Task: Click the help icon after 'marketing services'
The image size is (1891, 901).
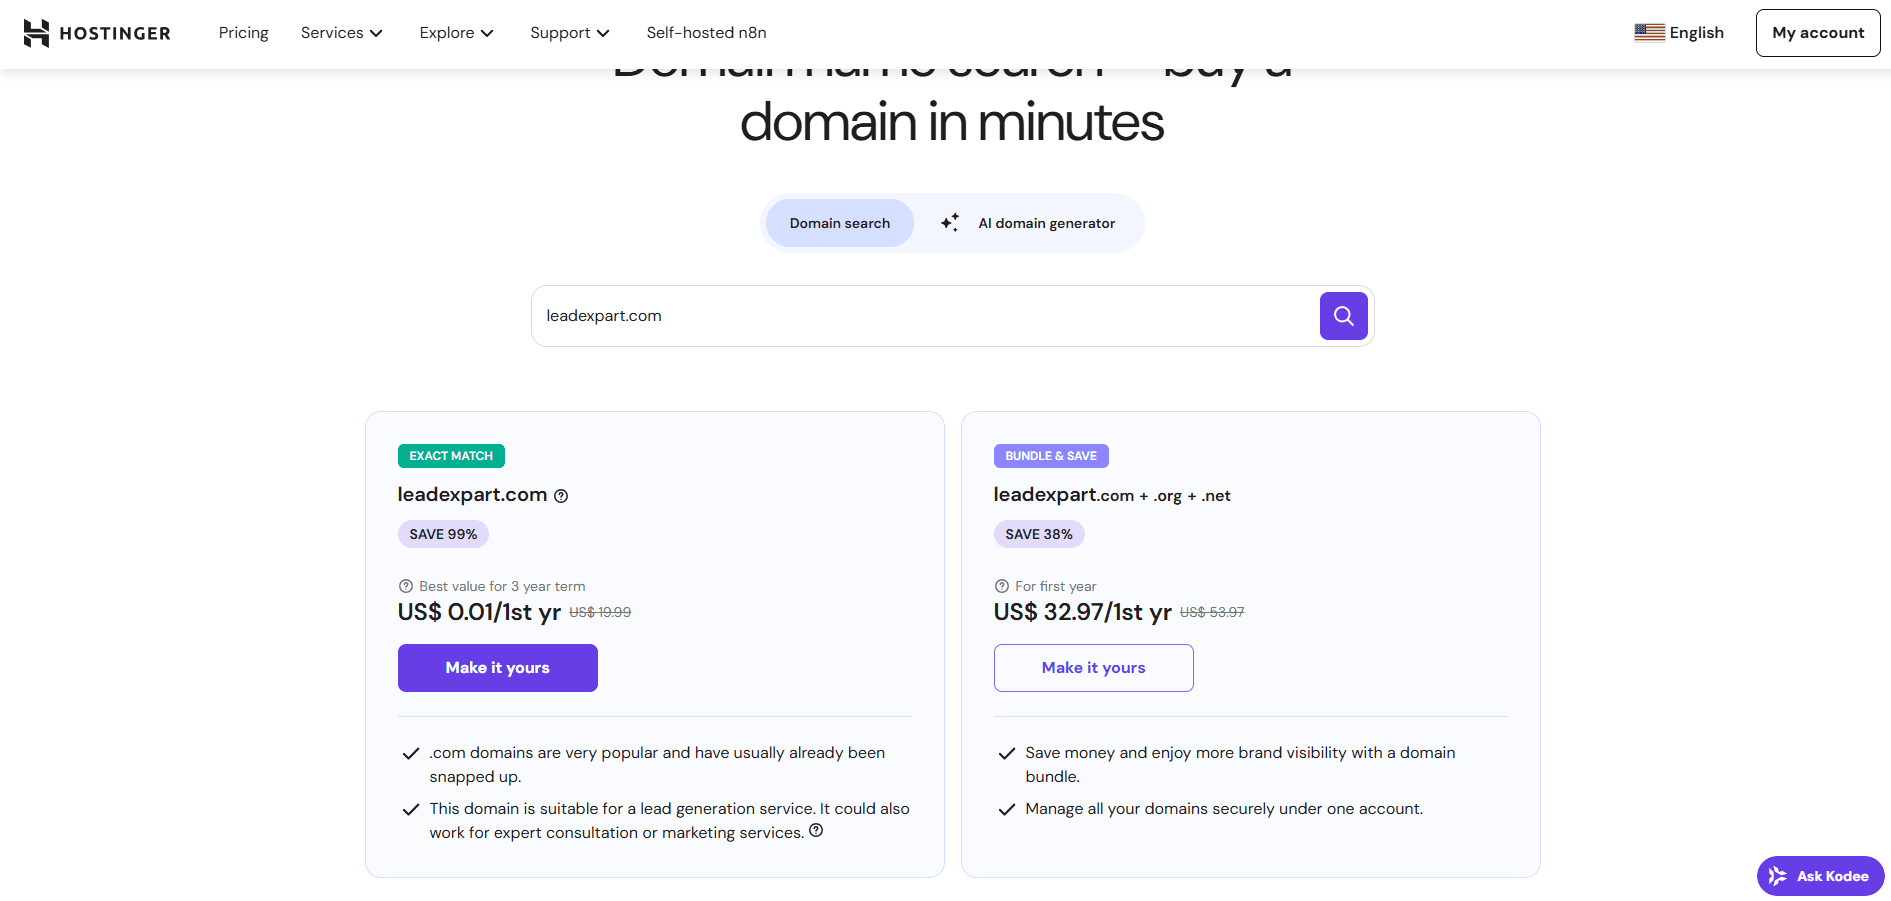Action: click(816, 831)
